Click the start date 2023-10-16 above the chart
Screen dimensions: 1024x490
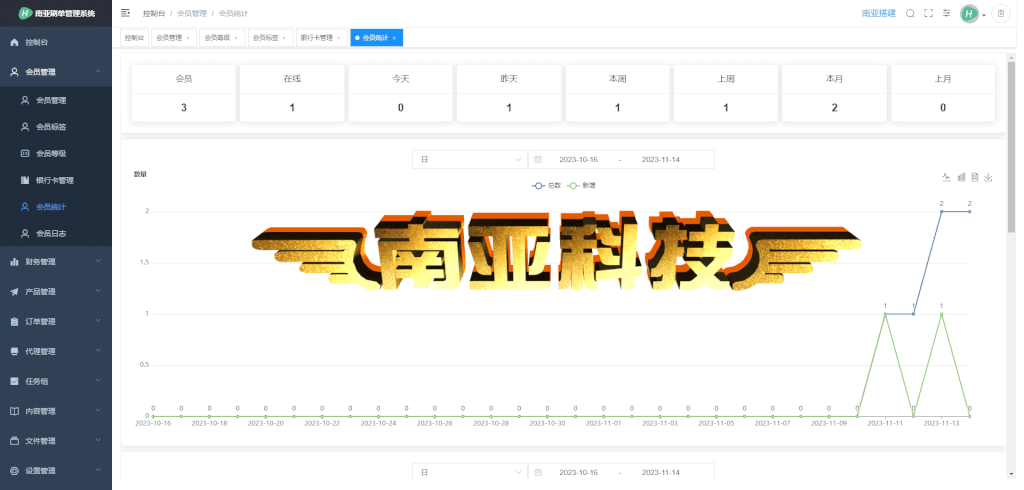coord(579,159)
